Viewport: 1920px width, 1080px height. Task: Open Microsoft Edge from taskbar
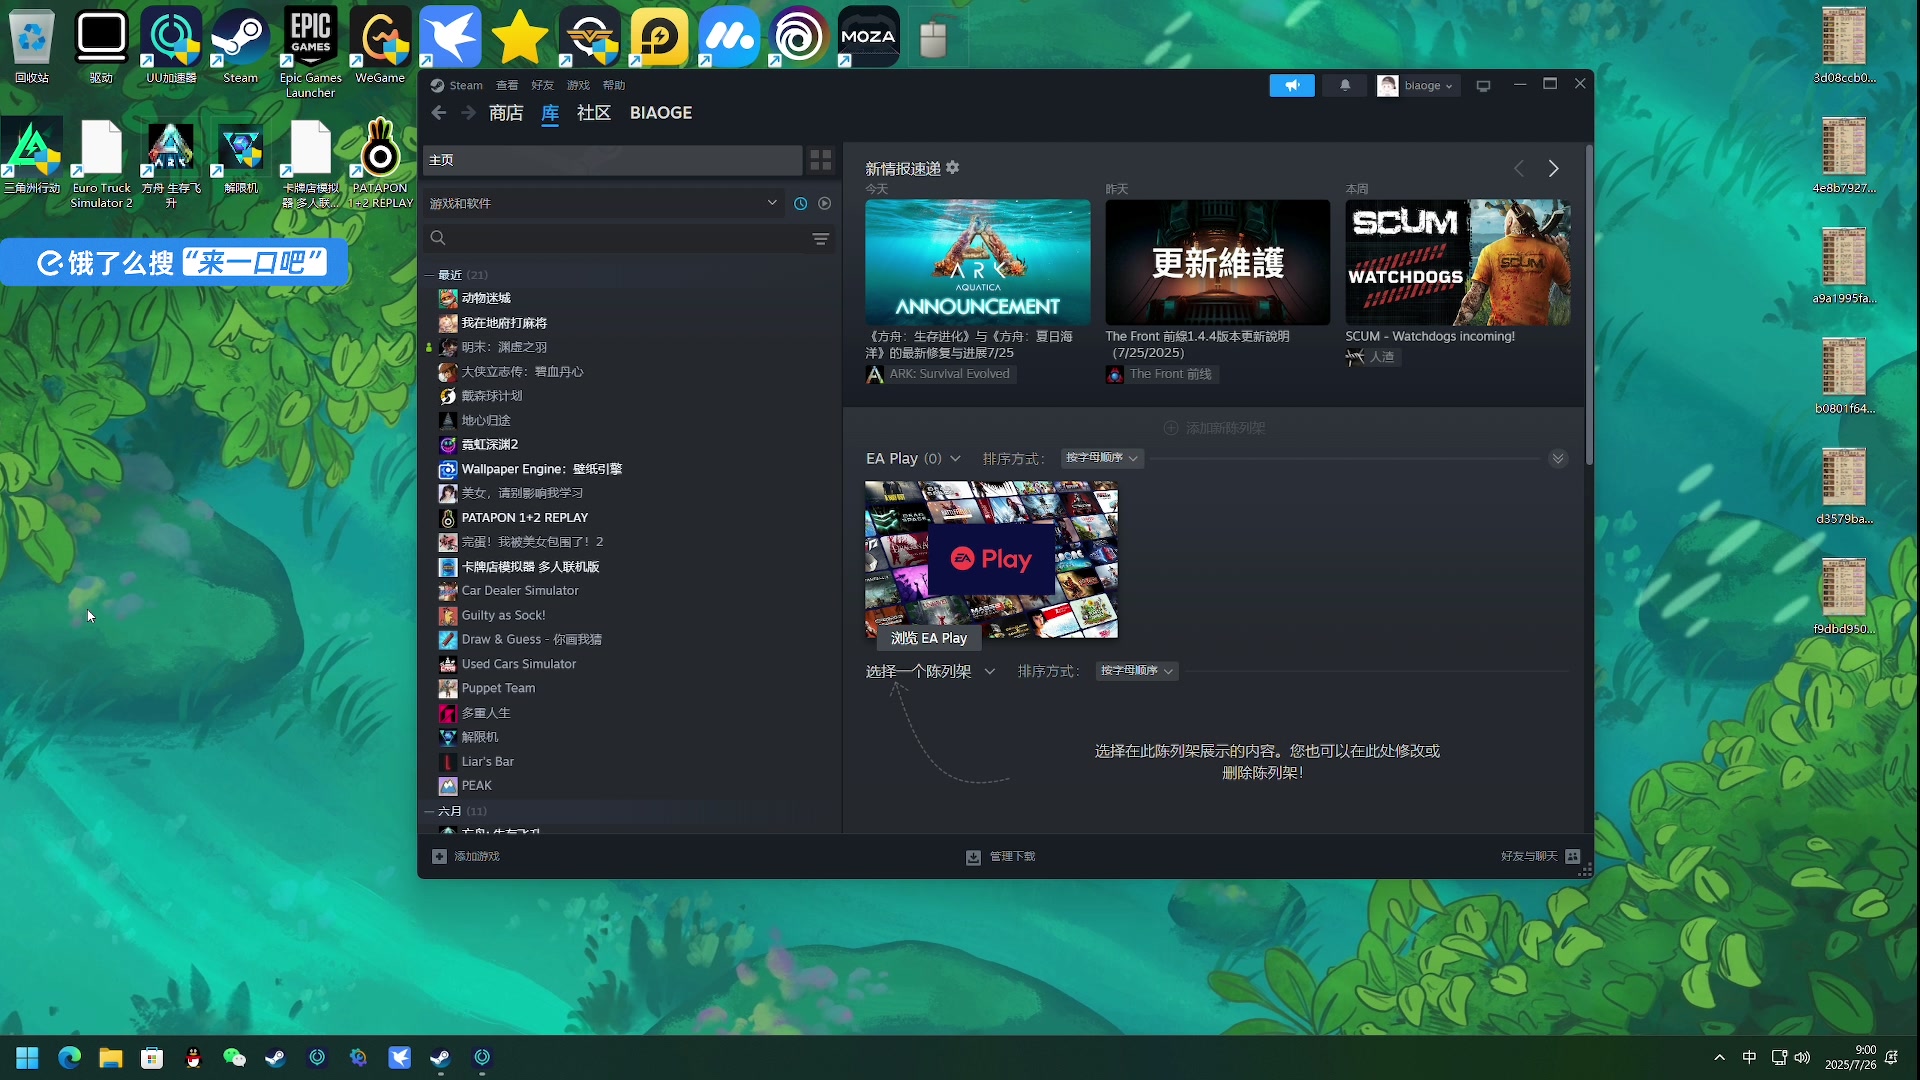coord(69,1058)
